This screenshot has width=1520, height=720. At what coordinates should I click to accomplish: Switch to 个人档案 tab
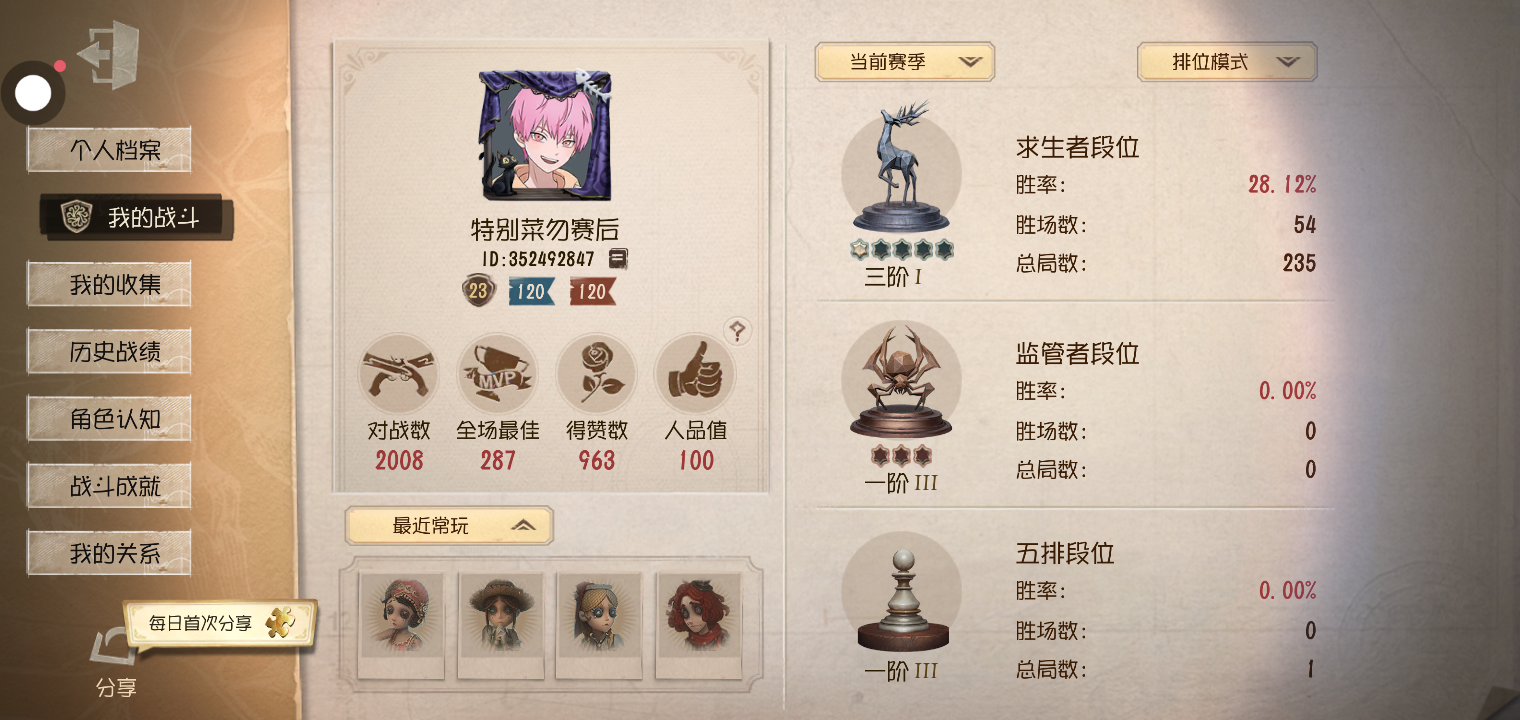coord(109,151)
